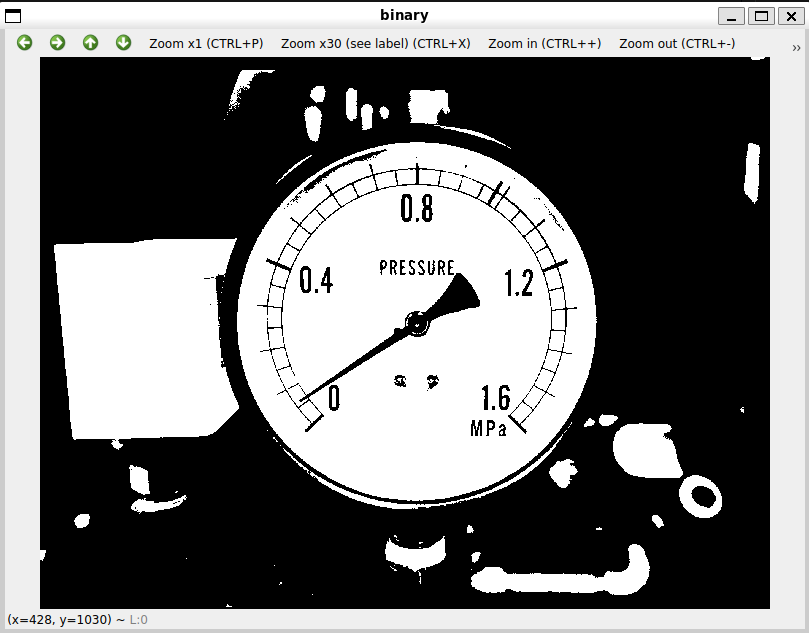Viewport: 809px width, 633px height.
Task: Click Zoom x30 (see label) button
Action: (375, 44)
